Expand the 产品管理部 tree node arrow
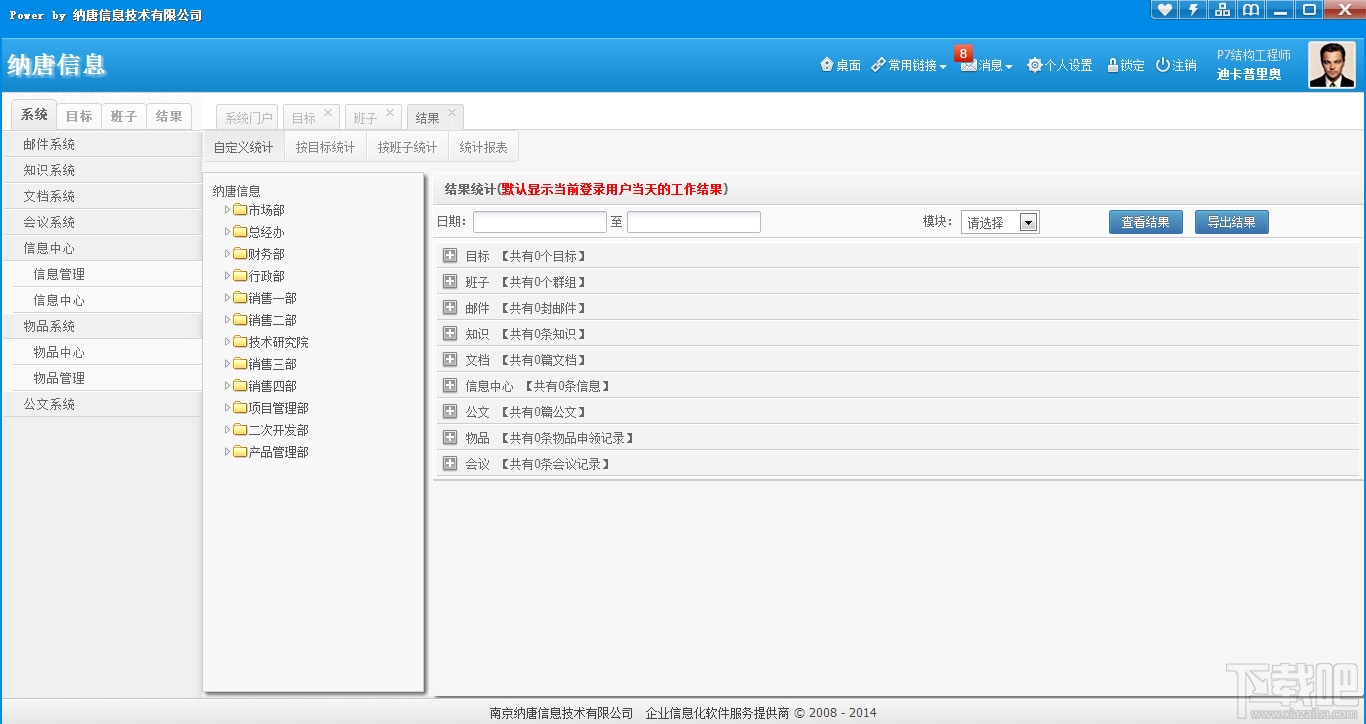Screen dimensions: 1366x724 [228, 452]
